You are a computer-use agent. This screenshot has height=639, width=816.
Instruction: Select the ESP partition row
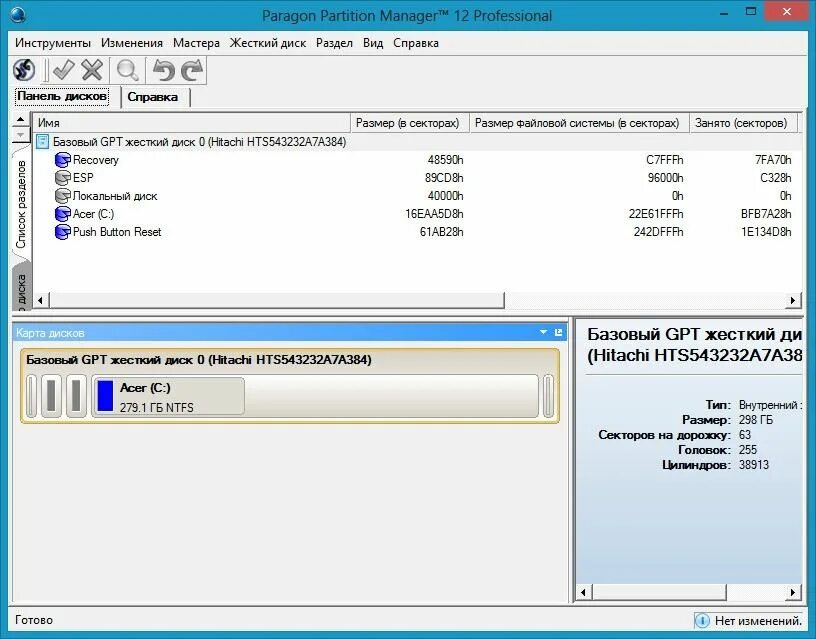point(416,178)
